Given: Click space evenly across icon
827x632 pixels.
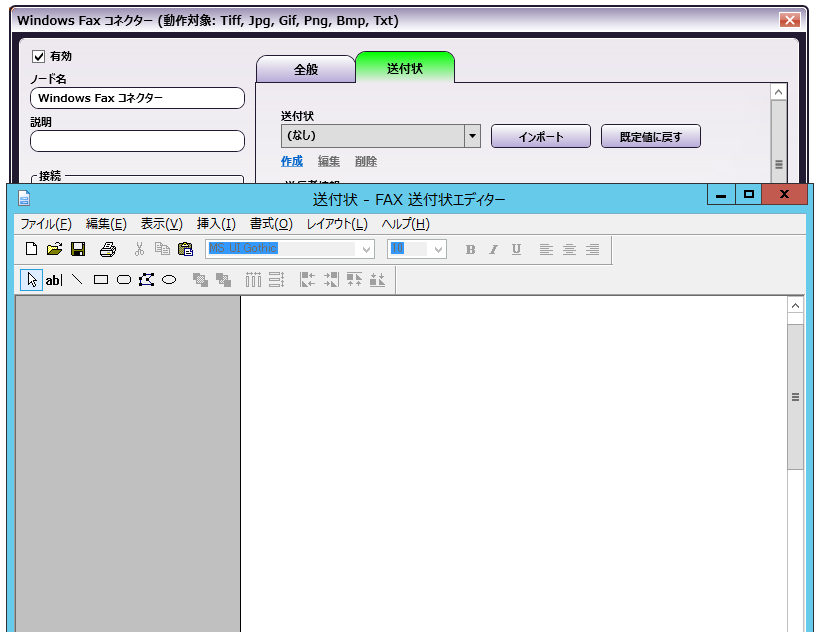Looking at the screenshot, I should (253, 280).
